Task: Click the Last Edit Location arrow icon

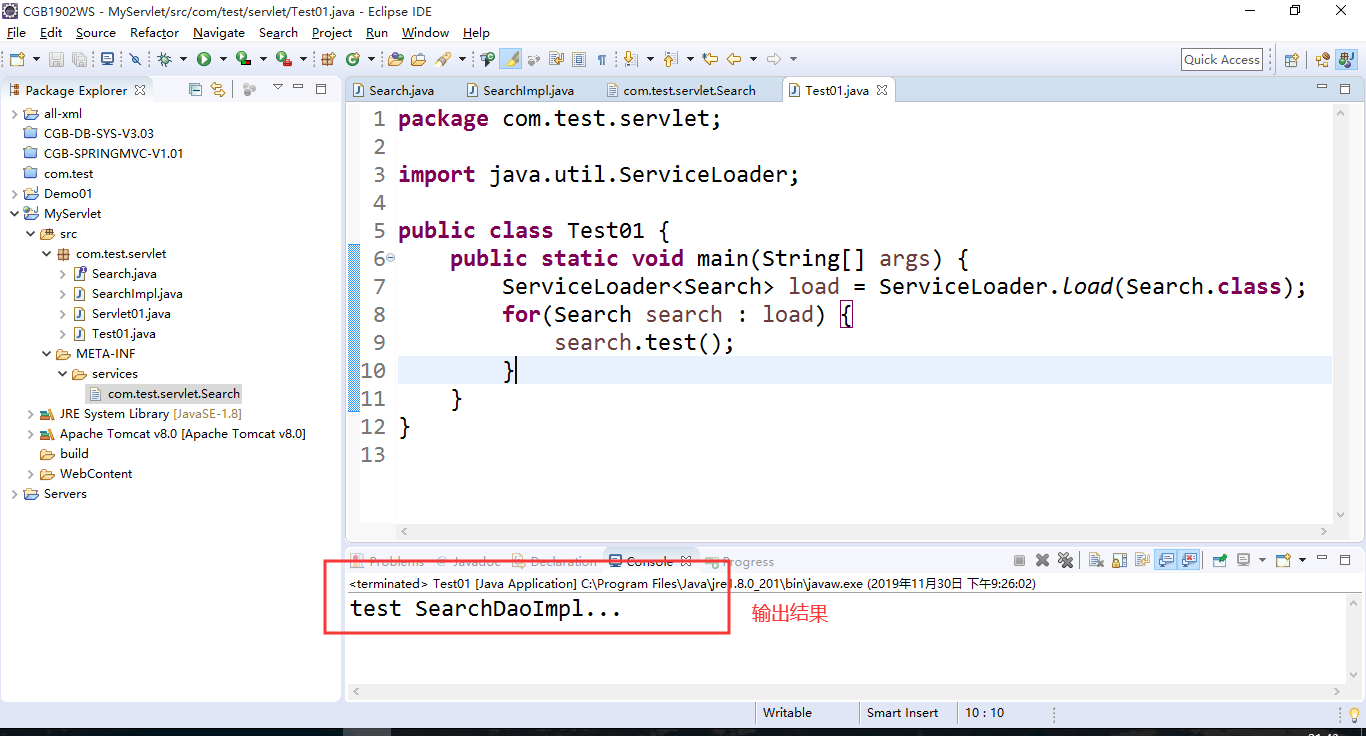Action: point(710,59)
